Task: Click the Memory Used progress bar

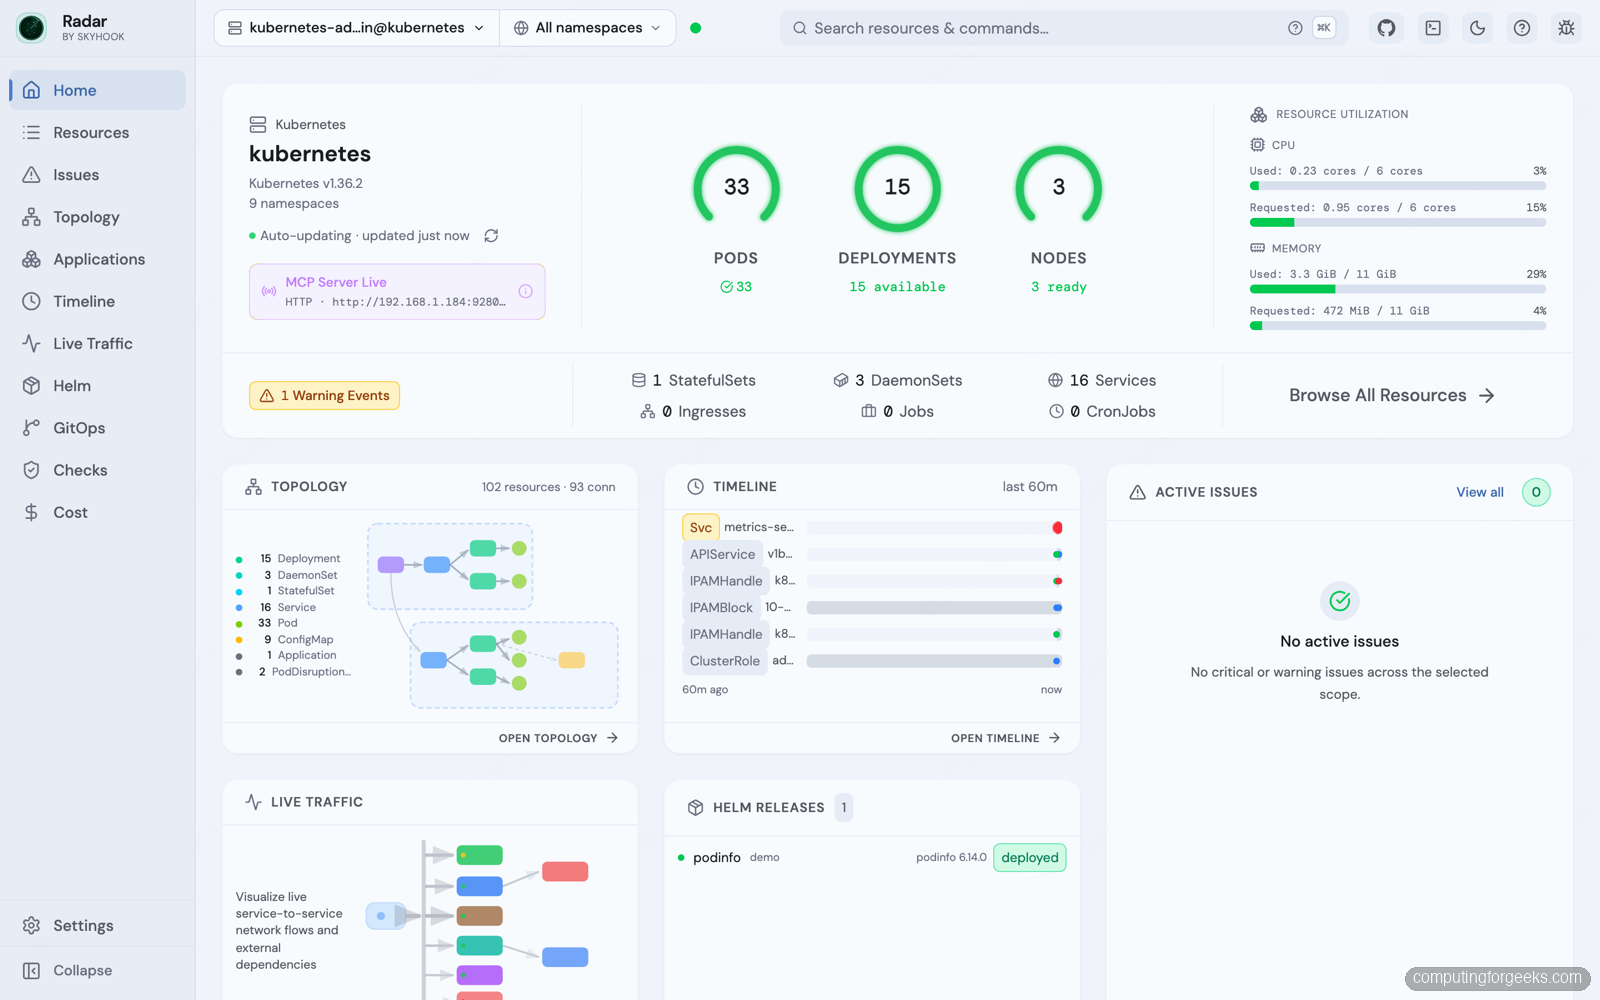Action: click(1398, 289)
